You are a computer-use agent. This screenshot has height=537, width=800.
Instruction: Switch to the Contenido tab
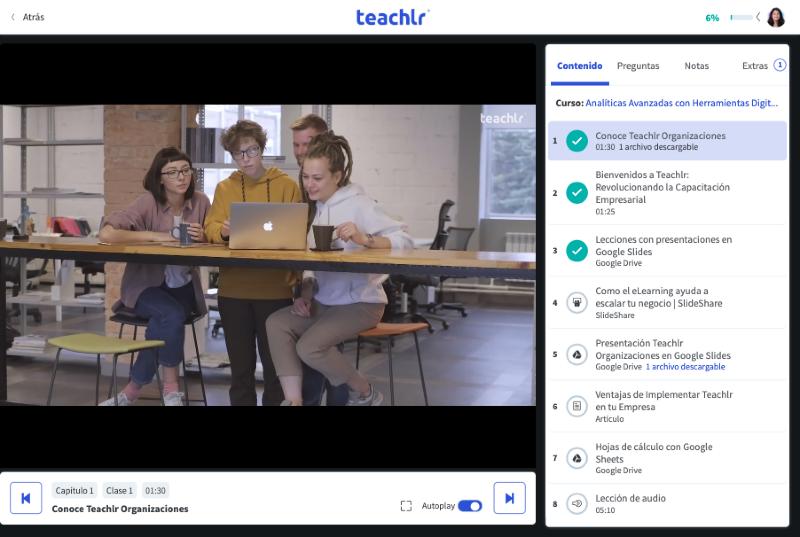tap(580, 66)
